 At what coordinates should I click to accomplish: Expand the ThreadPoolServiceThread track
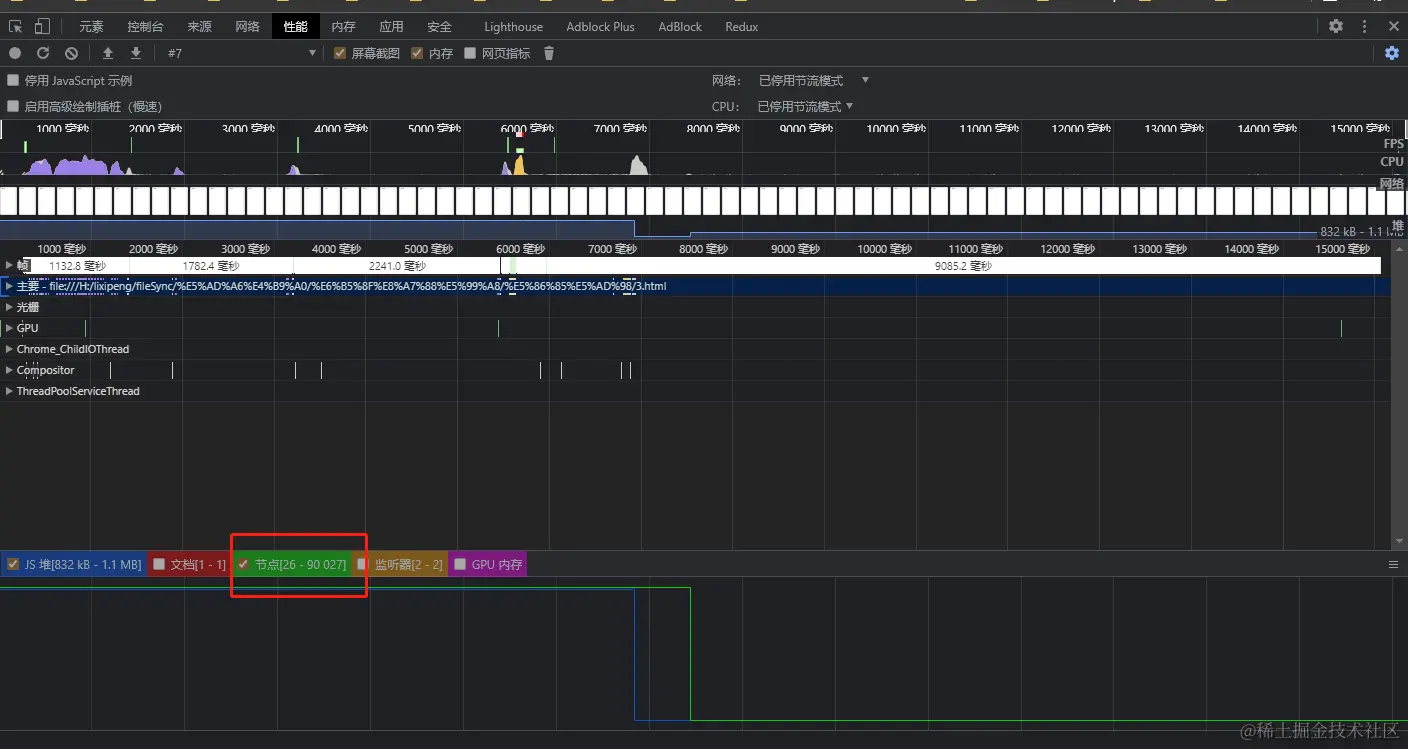pyautogui.click(x=10, y=391)
